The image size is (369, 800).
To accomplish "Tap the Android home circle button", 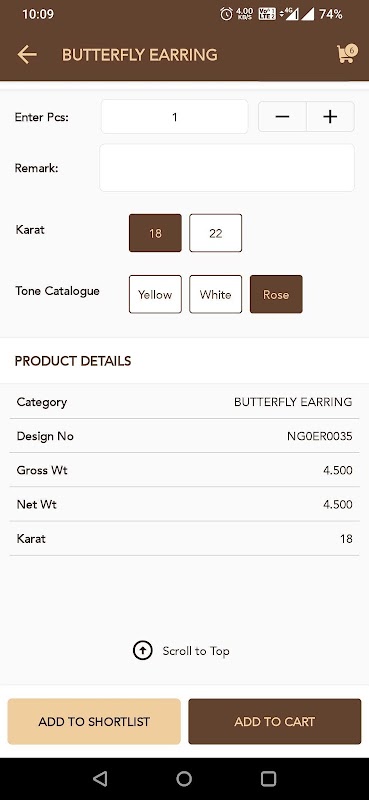I will [184, 778].
